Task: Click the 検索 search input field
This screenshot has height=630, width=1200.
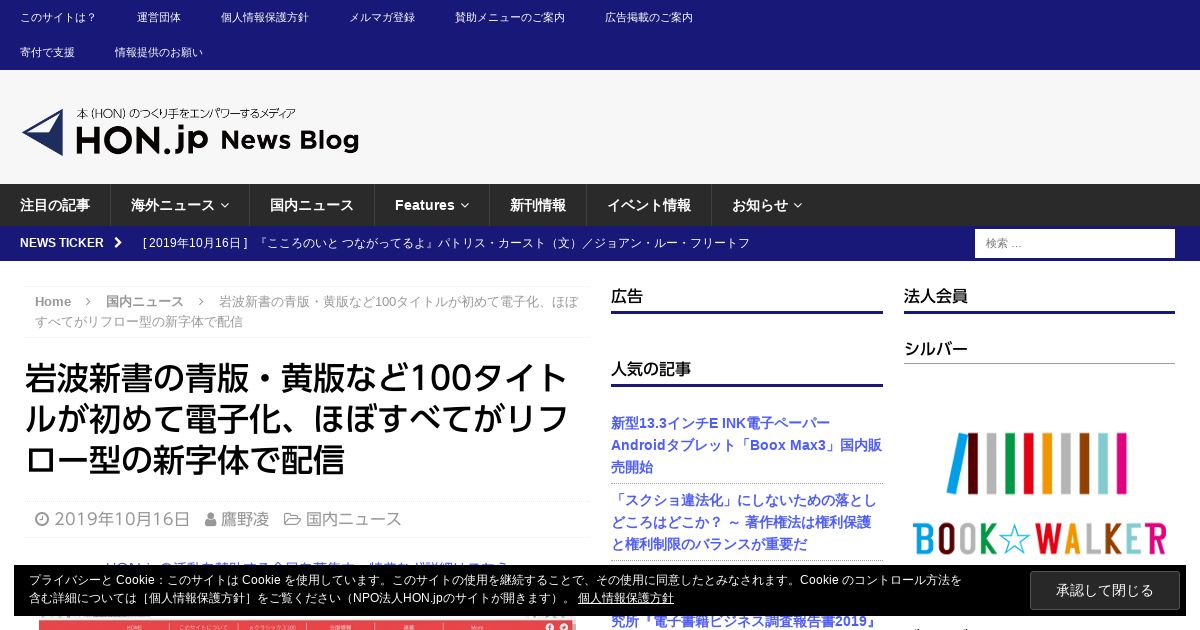Action: pyautogui.click(x=1075, y=243)
